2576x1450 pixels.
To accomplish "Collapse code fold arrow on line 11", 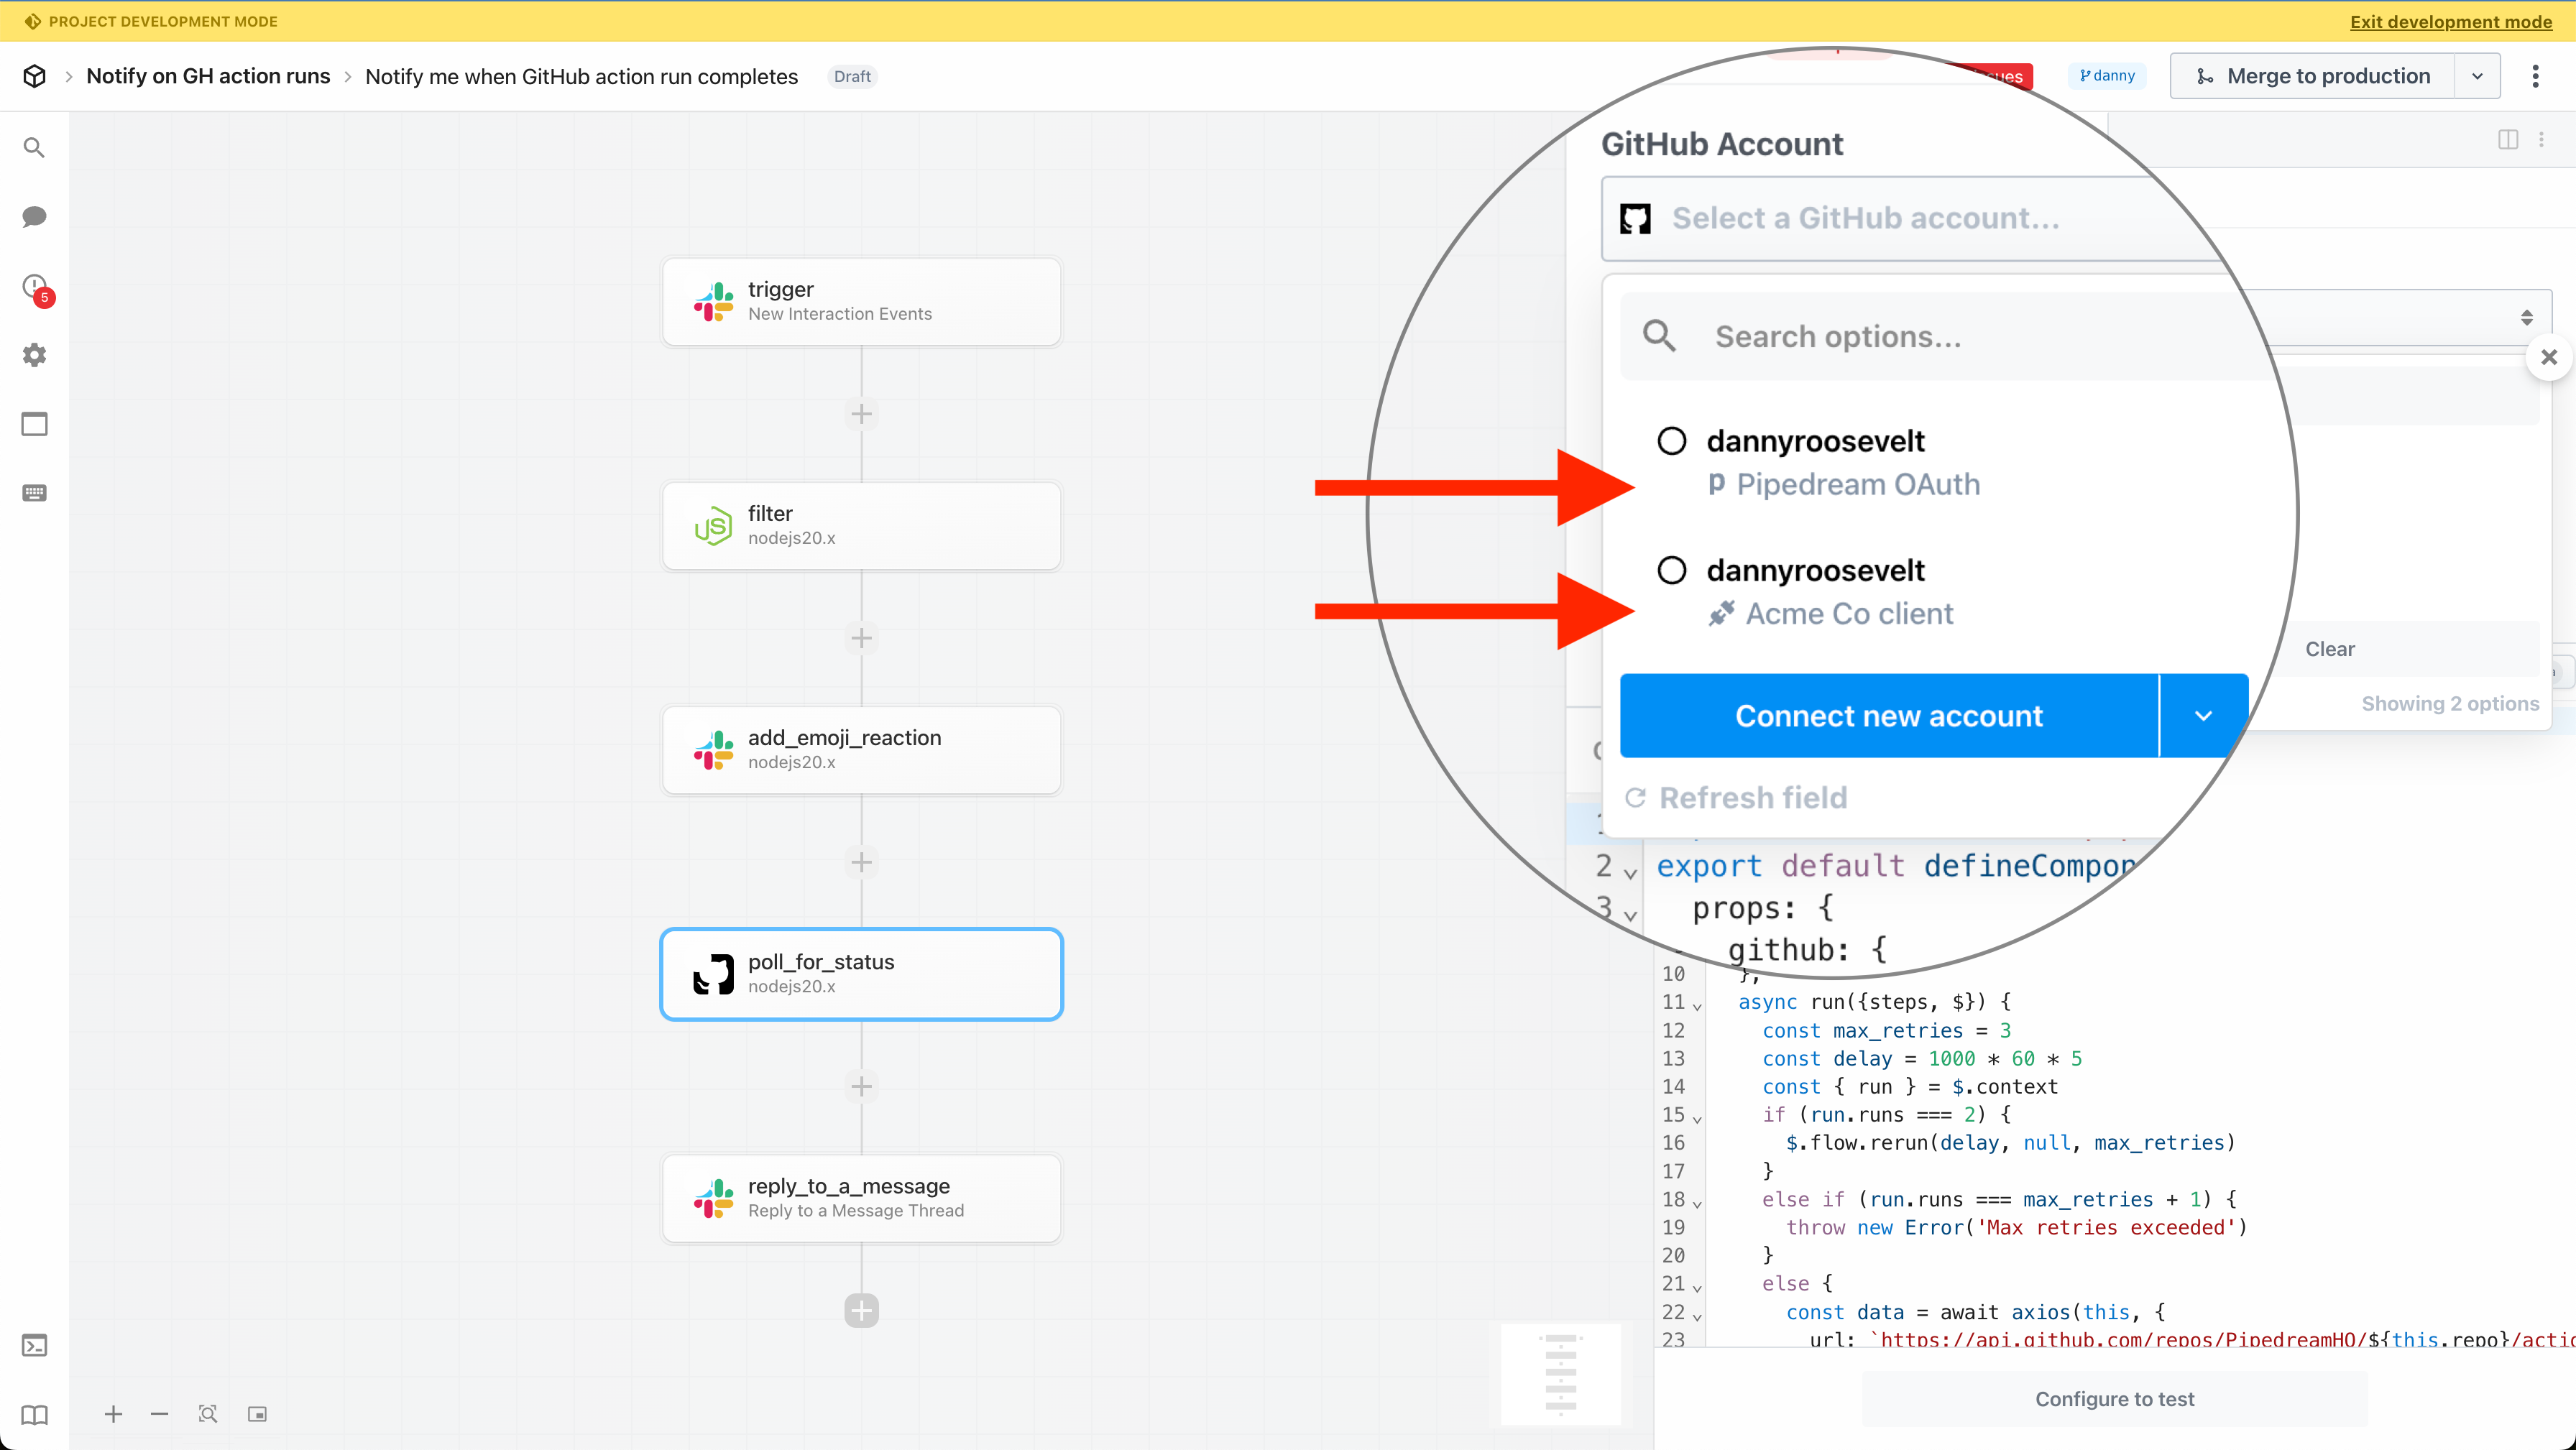I will (1697, 1005).
